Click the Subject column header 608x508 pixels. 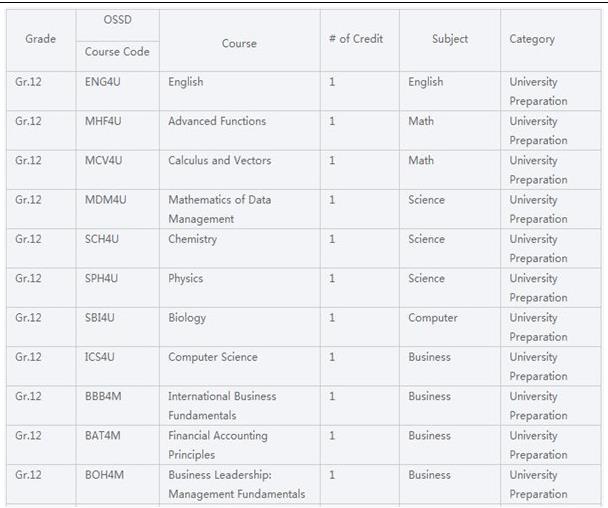pos(450,39)
